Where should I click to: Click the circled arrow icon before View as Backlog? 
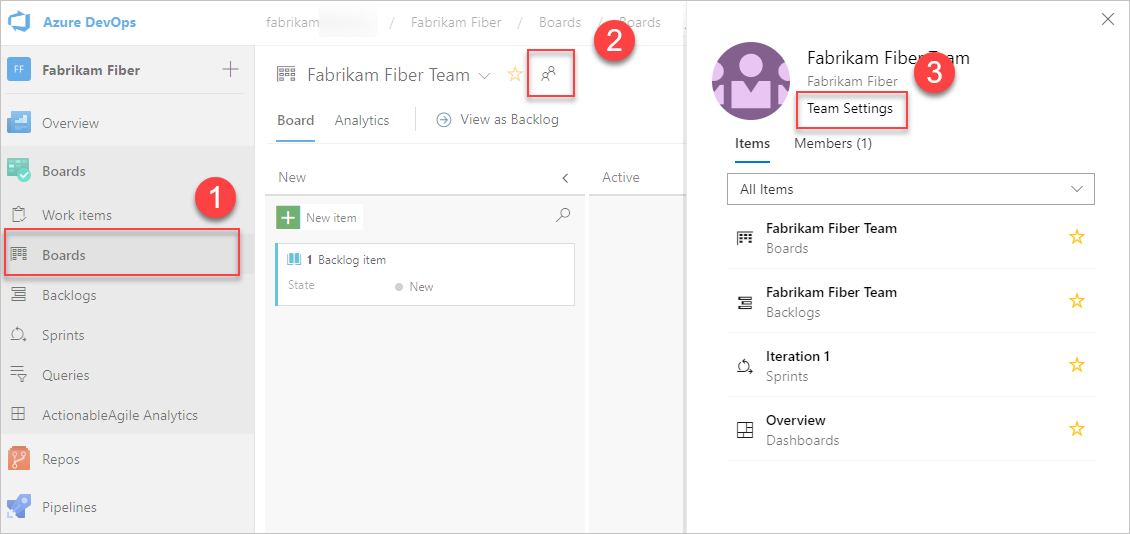pos(445,120)
